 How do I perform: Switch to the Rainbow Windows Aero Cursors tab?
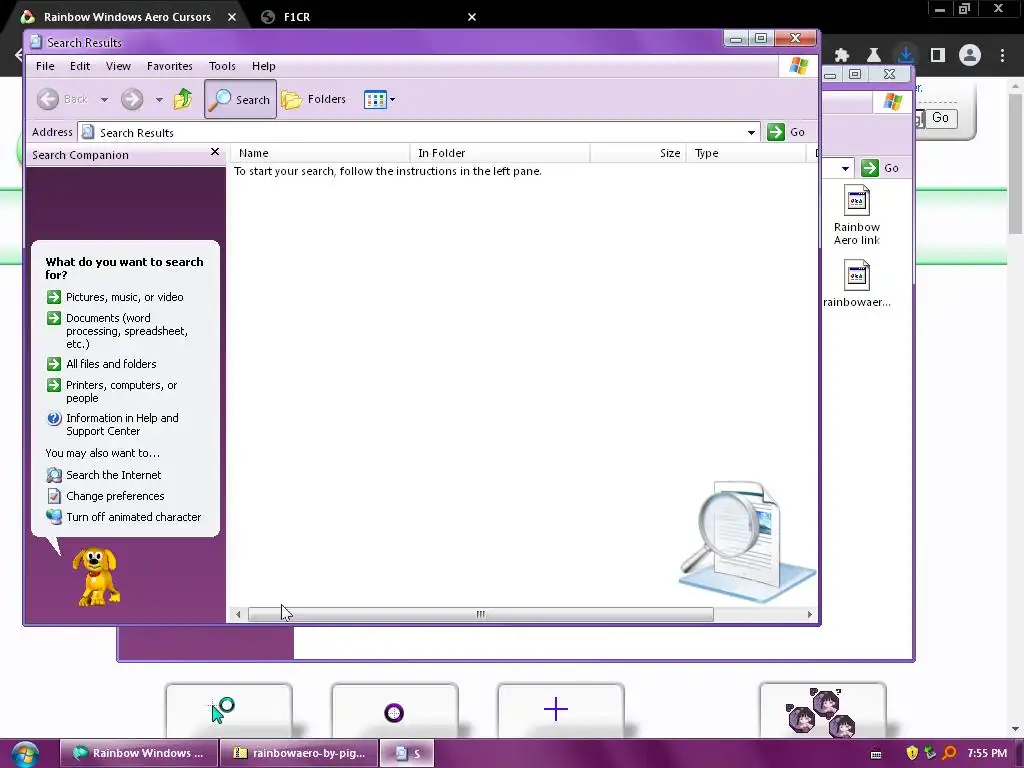tap(127, 17)
